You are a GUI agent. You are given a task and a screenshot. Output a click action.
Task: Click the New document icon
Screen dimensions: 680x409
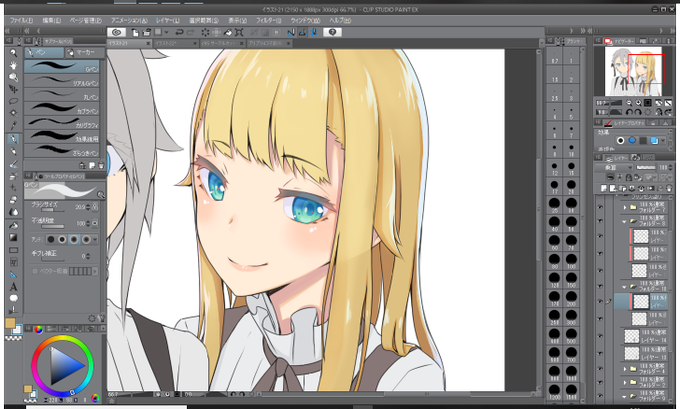click(135, 32)
